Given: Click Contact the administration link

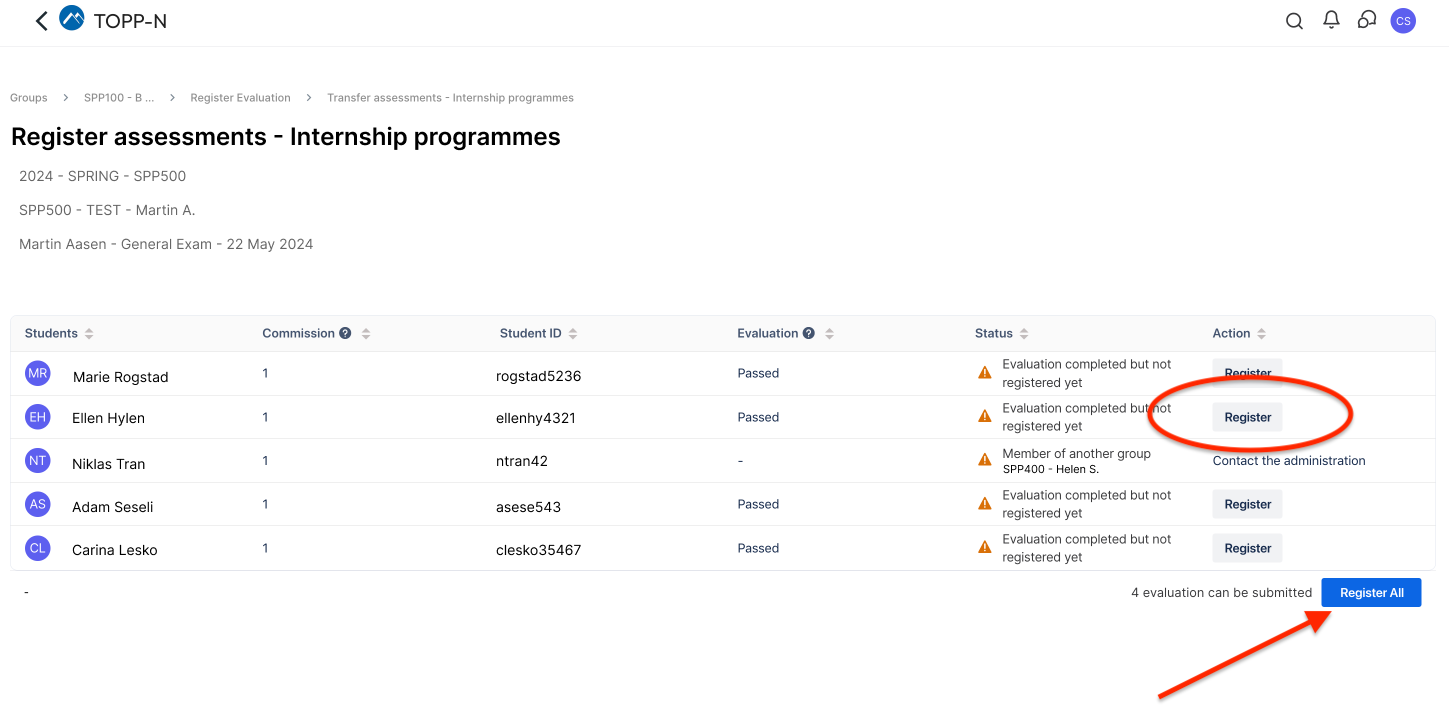Looking at the screenshot, I should tap(1288, 461).
